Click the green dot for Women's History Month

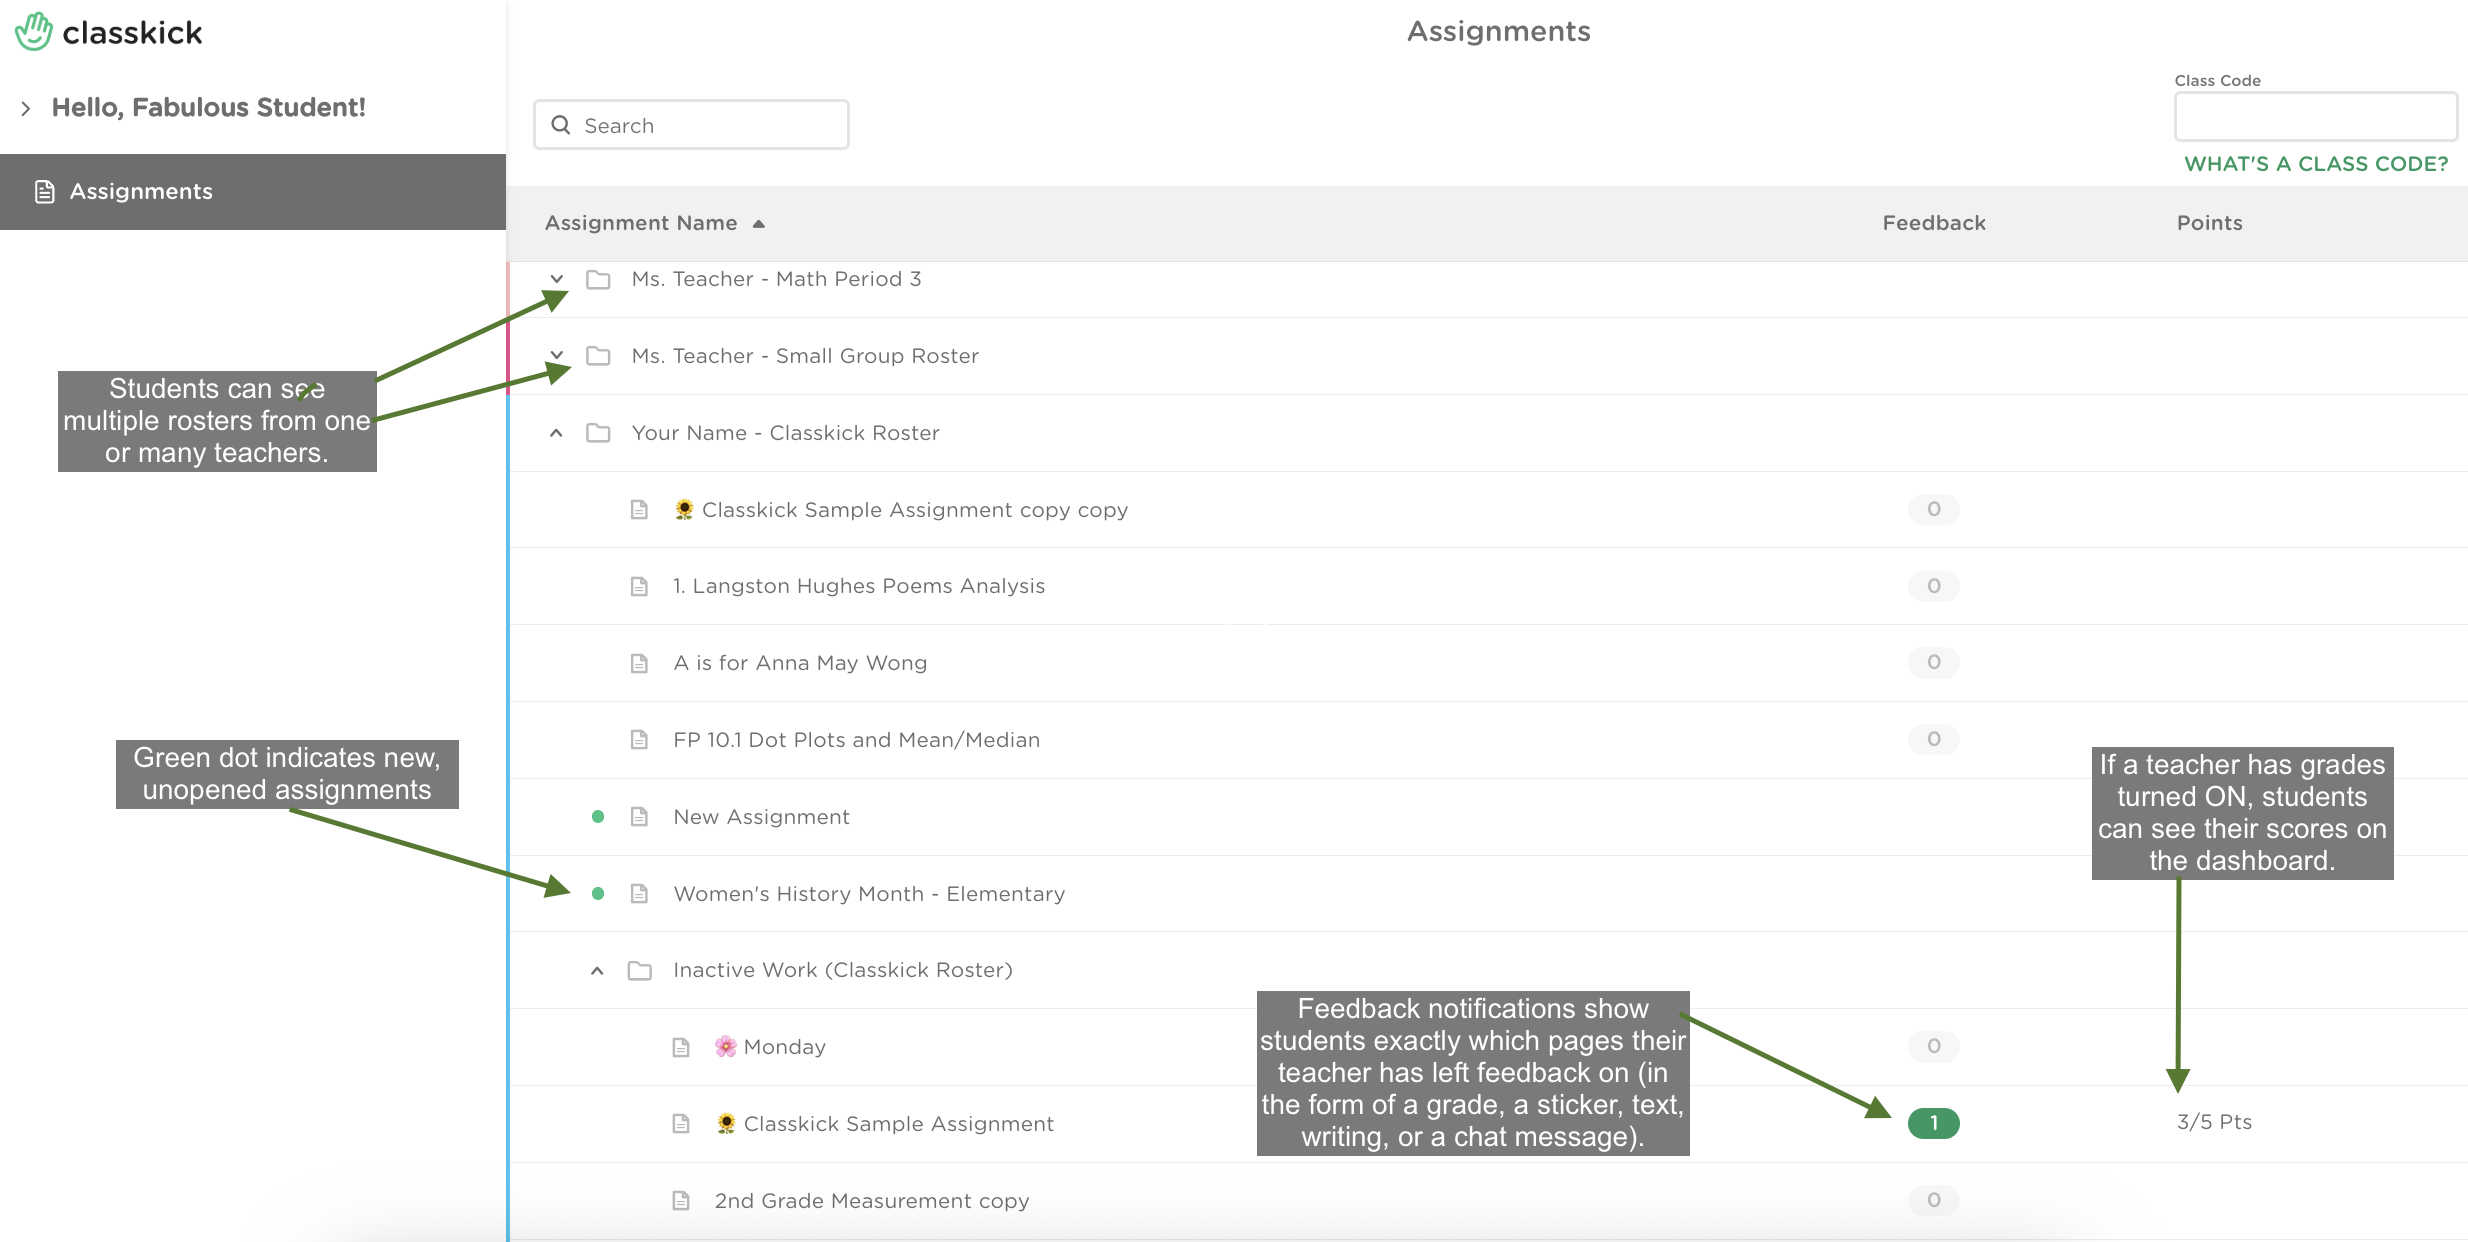coord(598,894)
